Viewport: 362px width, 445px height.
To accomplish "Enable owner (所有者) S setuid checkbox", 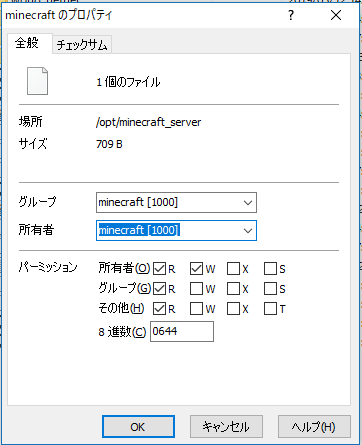I will coord(270,269).
